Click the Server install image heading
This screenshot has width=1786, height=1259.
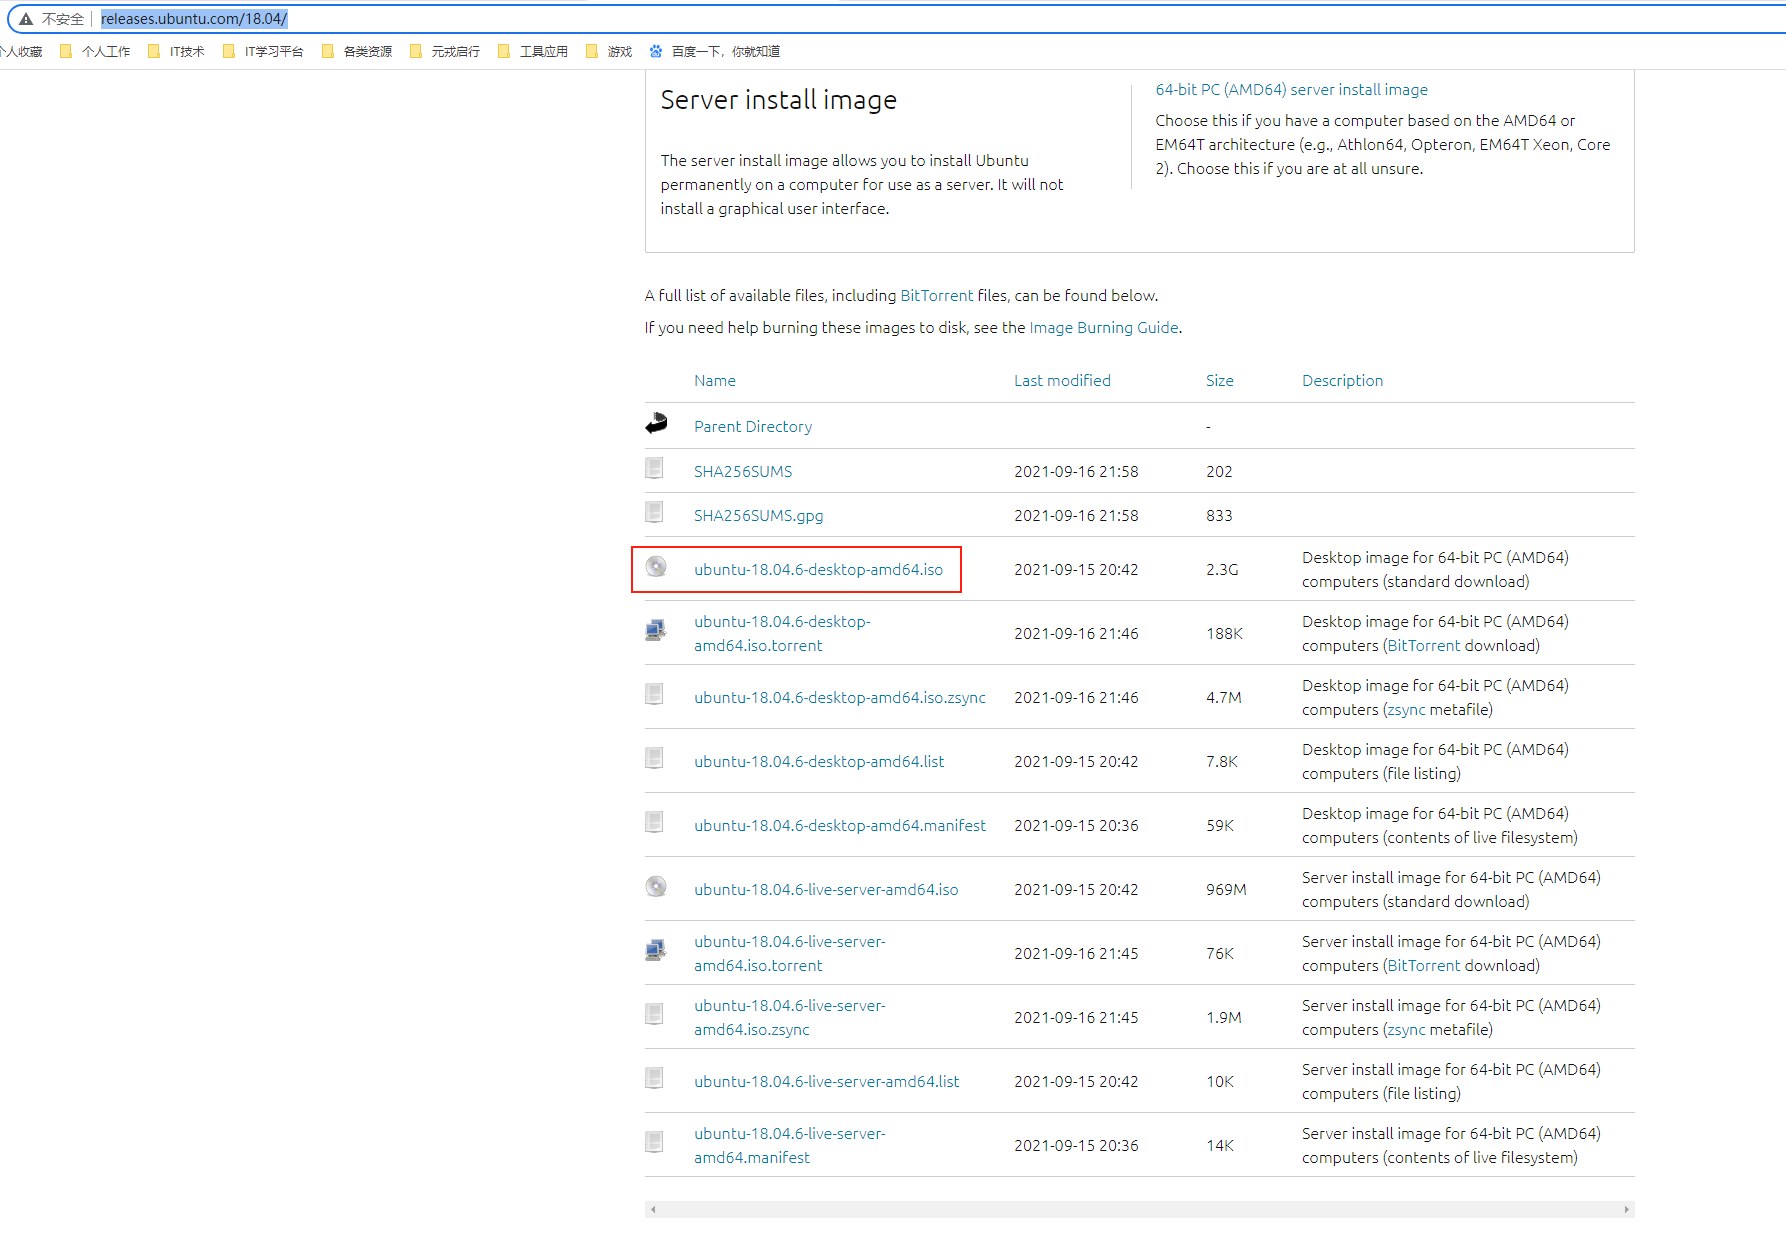779,100
